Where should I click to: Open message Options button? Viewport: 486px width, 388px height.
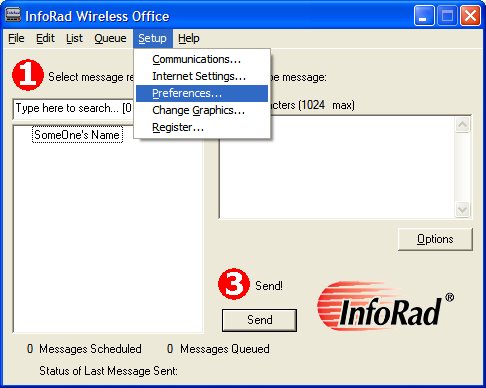point(435,239)
